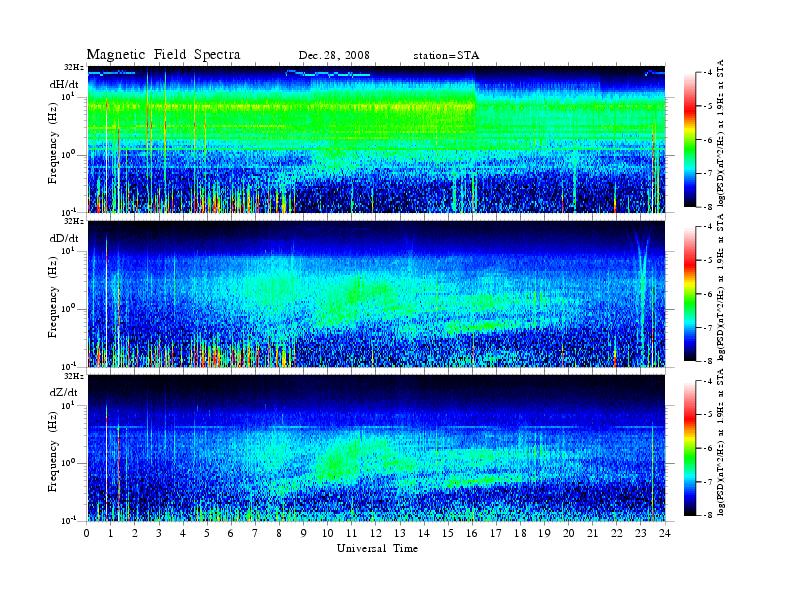Click the 32Hz label above dZ/dt panel
The image size is (792, 612).
[x=74, y=376]
